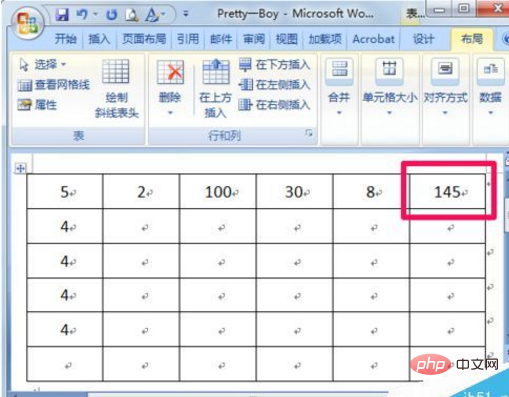
Task: Switch to the 开始 tab
Action: [65, 39]
